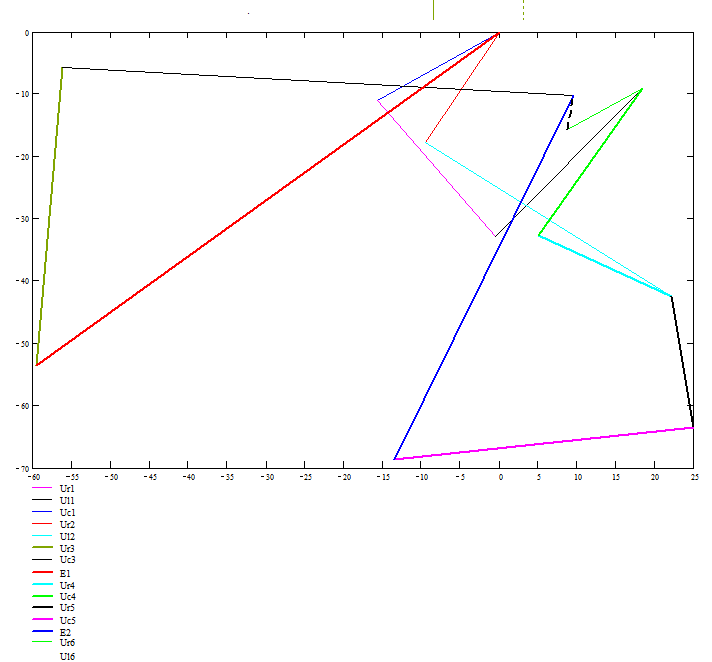Click the olive line swatch beside Ur3

click(42, 547)
